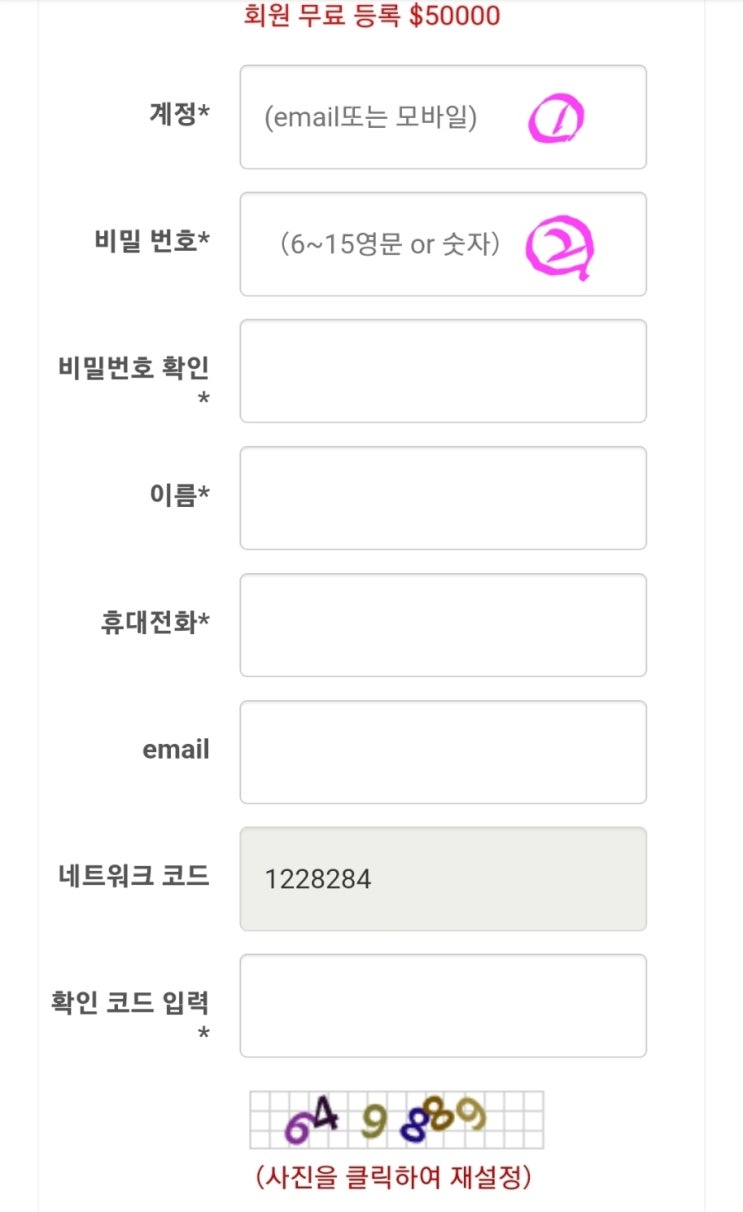Image resolution: width=743 pixels, height=1212 pixels.
Task: Select the 비밀 번호 password field
Action: tap(443, 244)
